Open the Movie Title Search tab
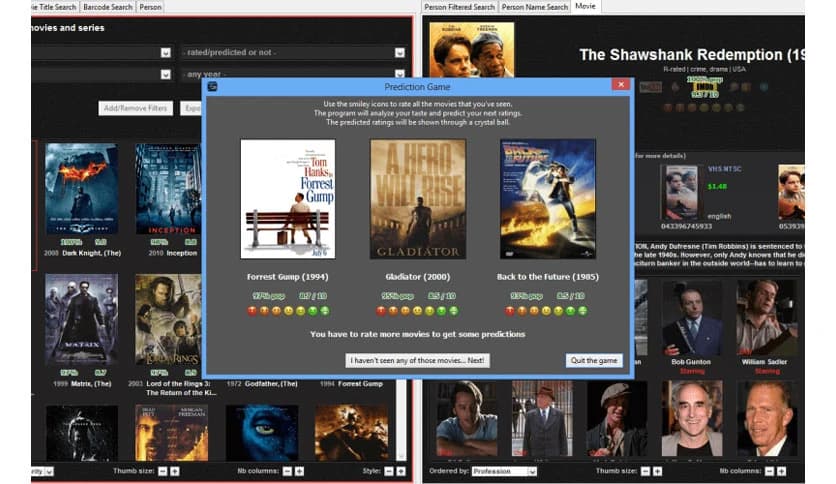Viewport: 836px width, 484px height. (x=54, y=7)
